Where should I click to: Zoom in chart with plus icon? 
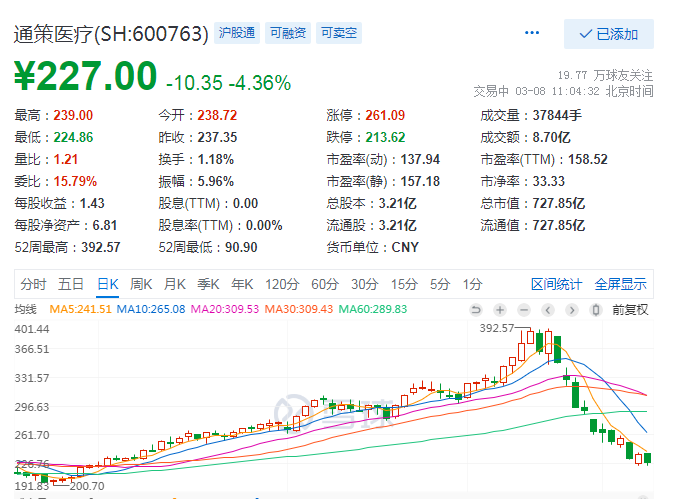499,309
